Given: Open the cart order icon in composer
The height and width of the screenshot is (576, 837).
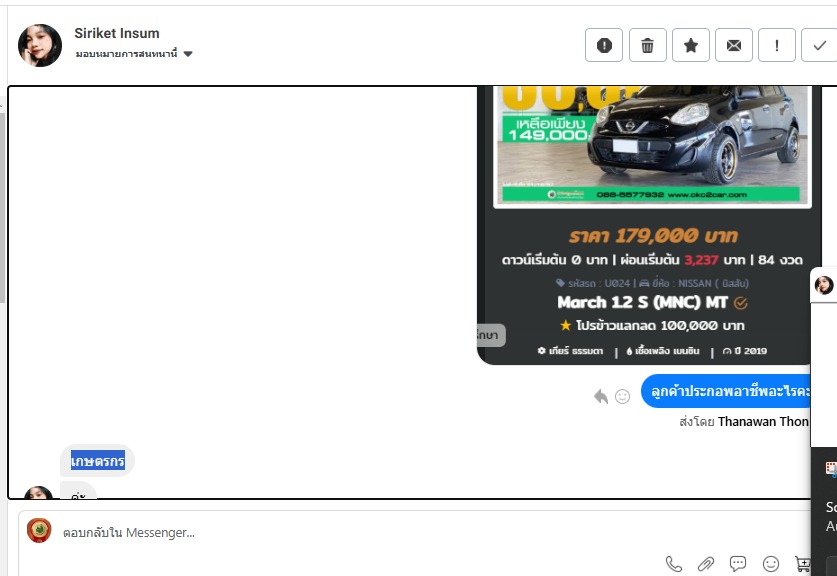Looking at the screenshot, I should (802, 564).
